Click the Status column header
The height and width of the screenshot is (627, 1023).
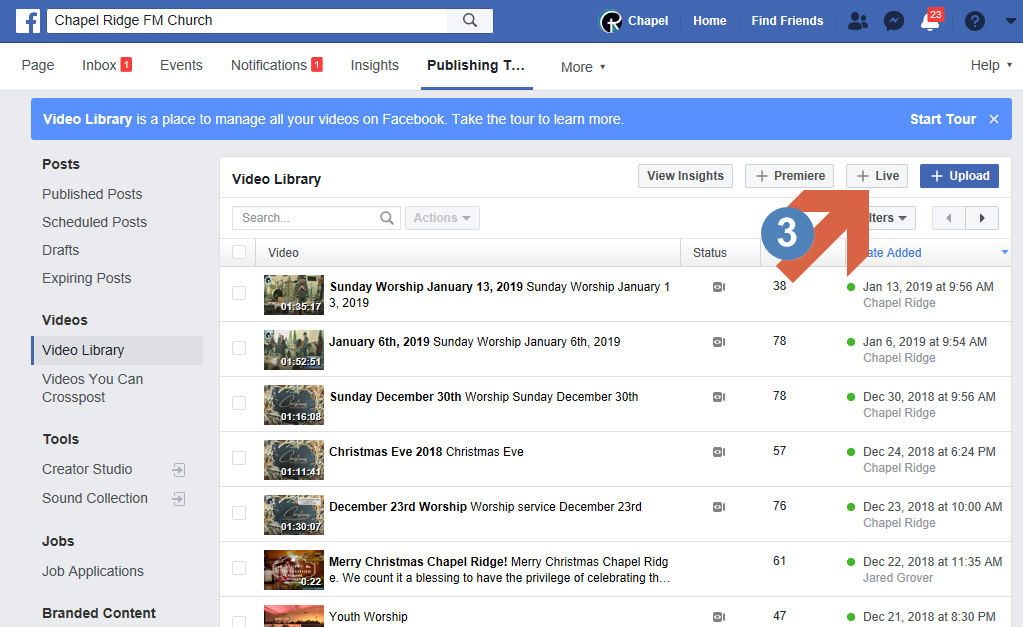[710, 253]
